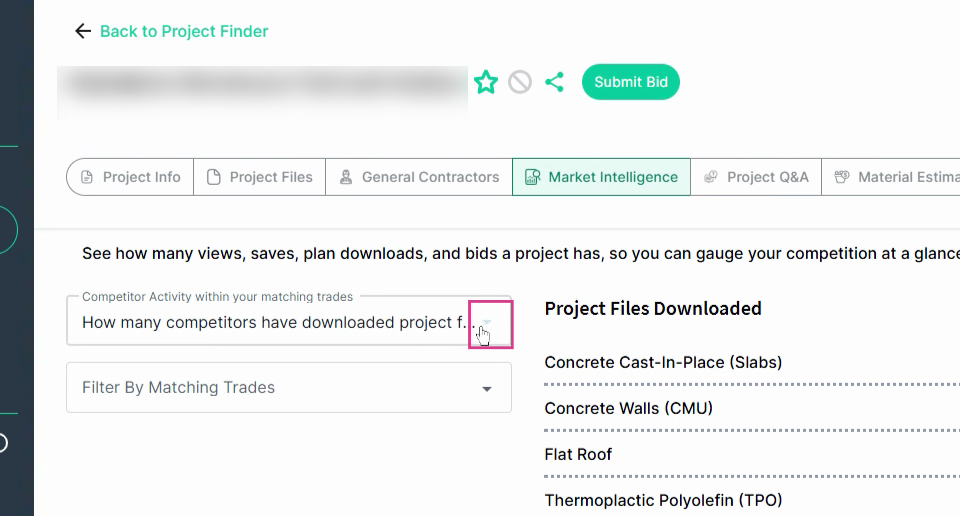Click the Submit Bid button
This screenshot has width=960, height=516.
(631, 82)
